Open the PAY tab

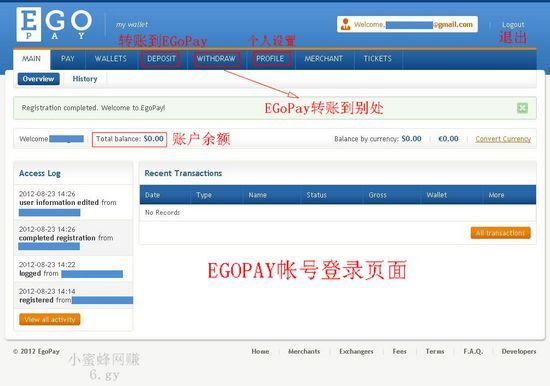68,59
